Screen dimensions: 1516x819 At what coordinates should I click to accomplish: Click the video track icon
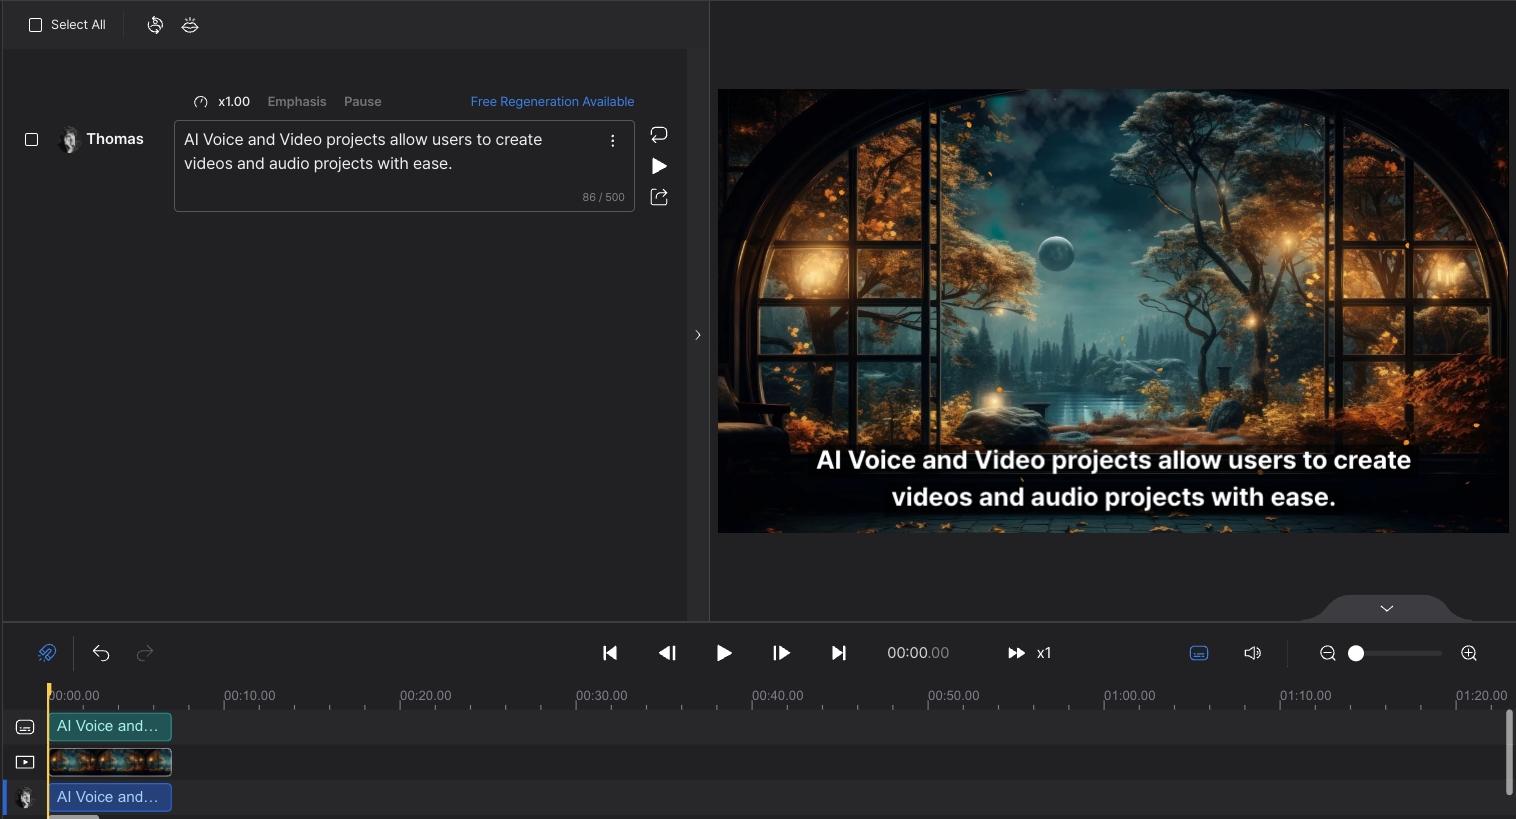(25, 762)
